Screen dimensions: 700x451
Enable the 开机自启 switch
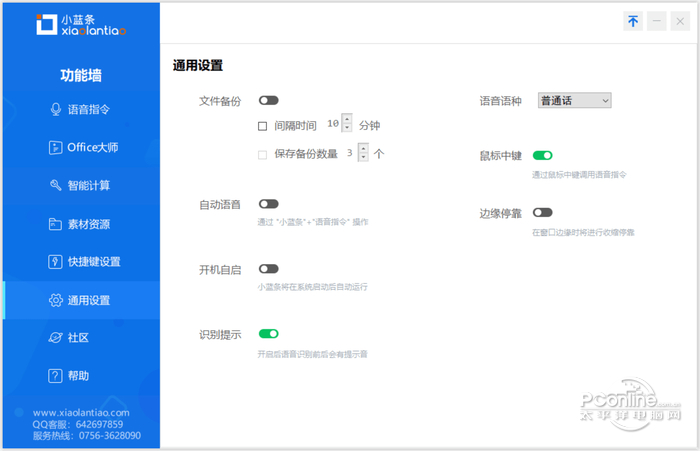click(x=268, y=269)
